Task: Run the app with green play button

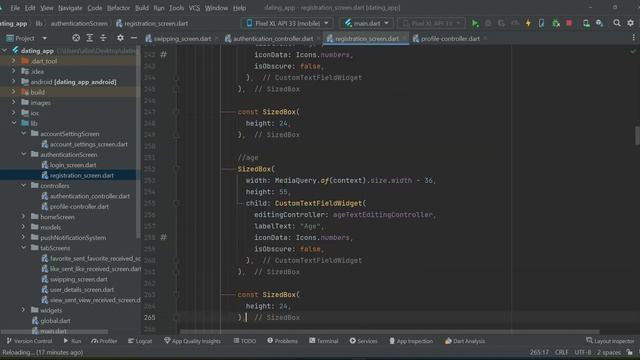Action: (x=475, y=23)
